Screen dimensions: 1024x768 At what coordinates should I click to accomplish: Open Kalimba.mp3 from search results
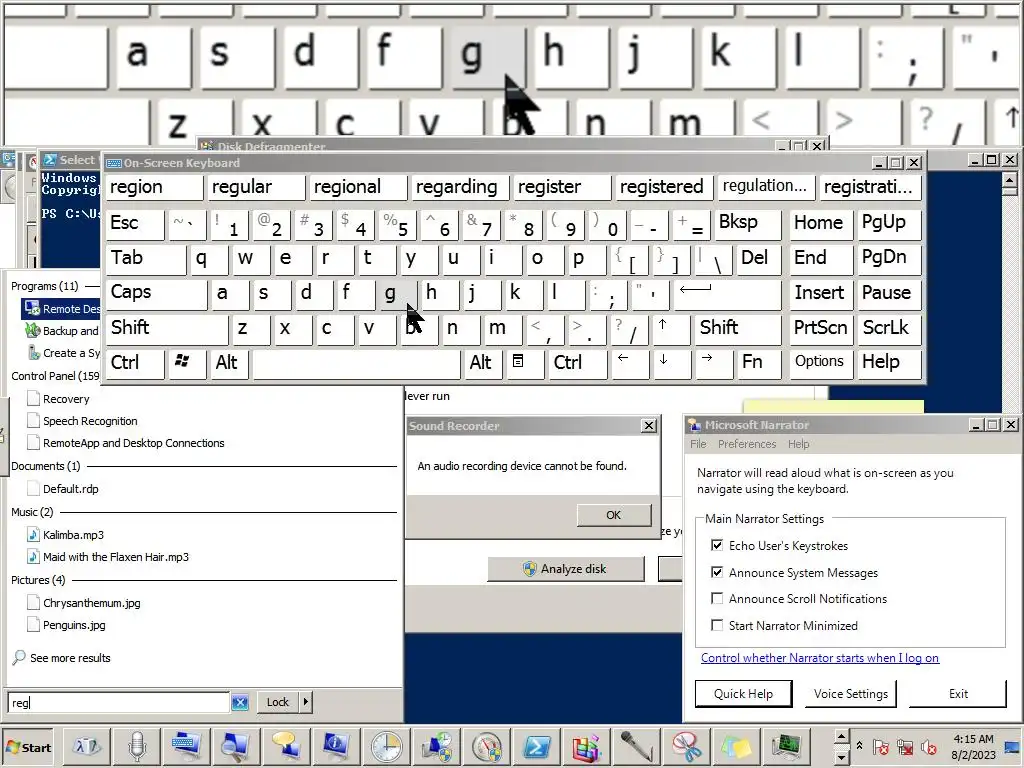pos(73,535)
